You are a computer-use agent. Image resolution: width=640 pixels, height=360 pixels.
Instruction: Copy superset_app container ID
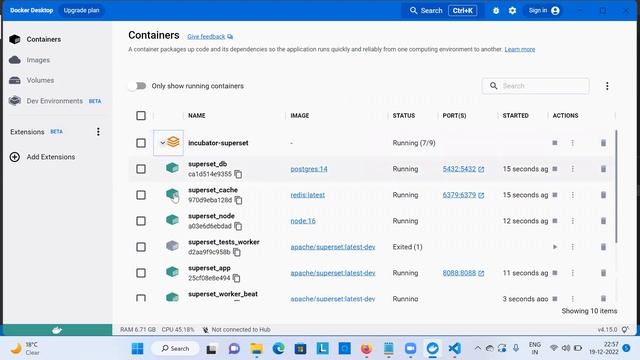[236, 278]
